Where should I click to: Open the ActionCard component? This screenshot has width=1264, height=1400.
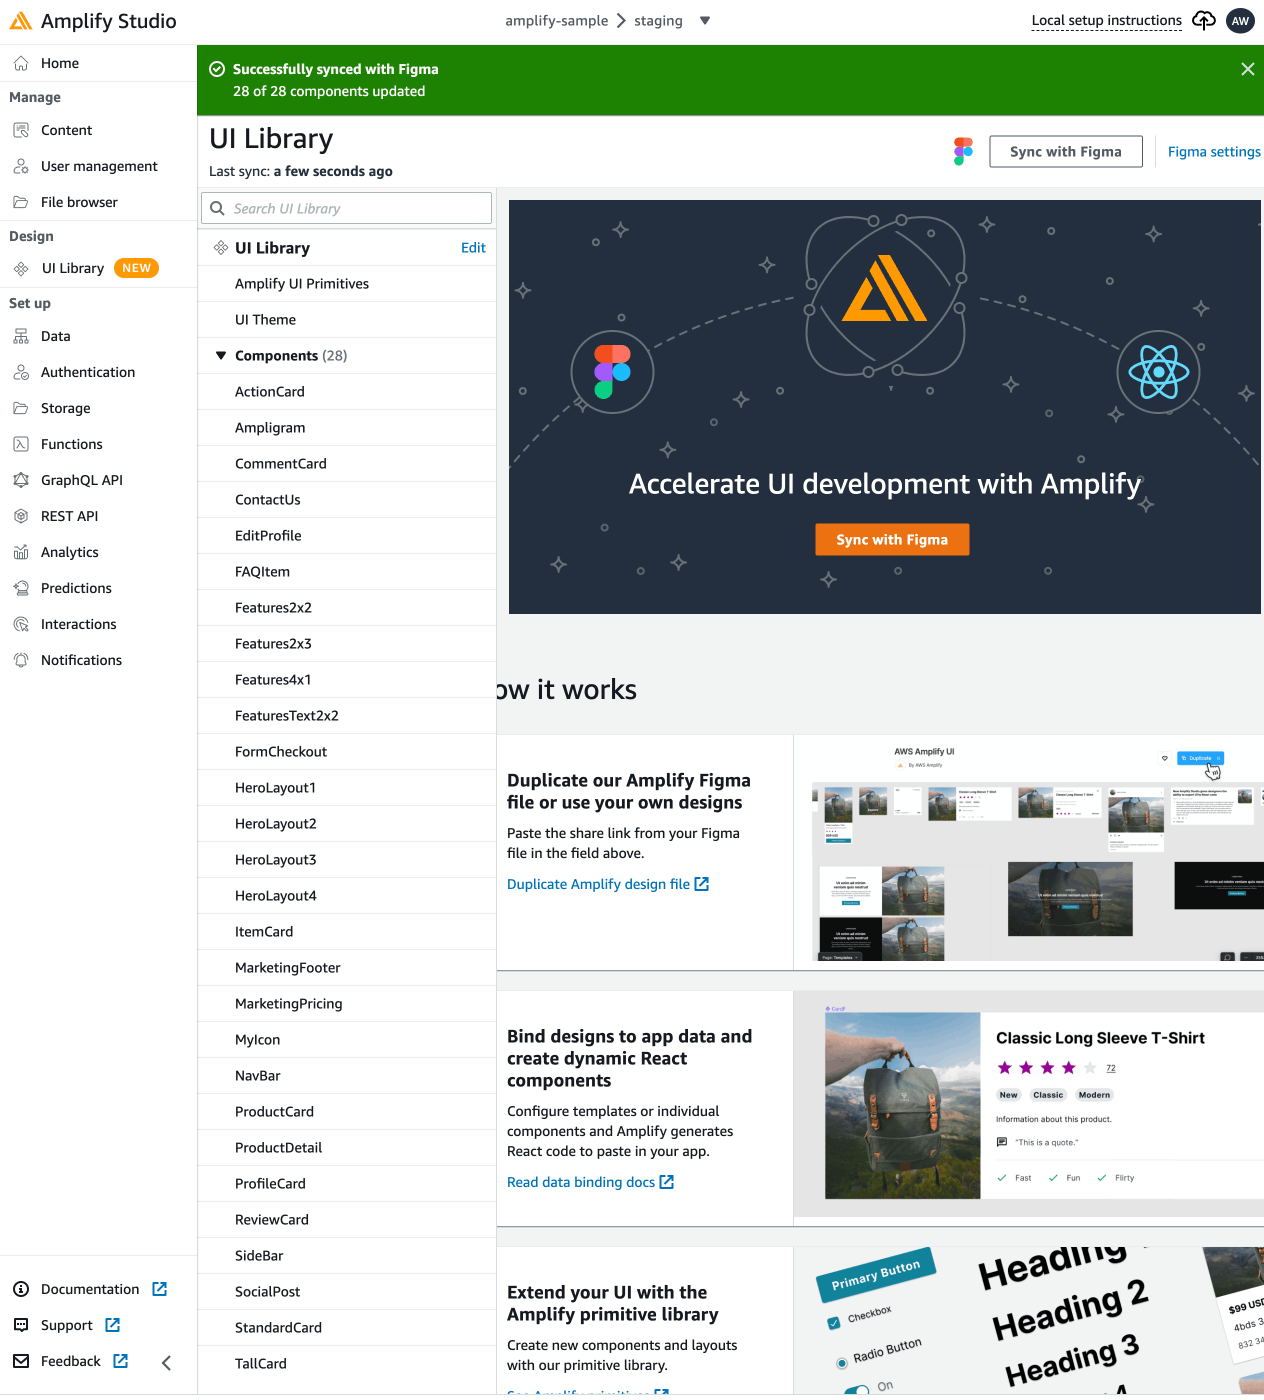pyautogui.click(x=346, y=392)
